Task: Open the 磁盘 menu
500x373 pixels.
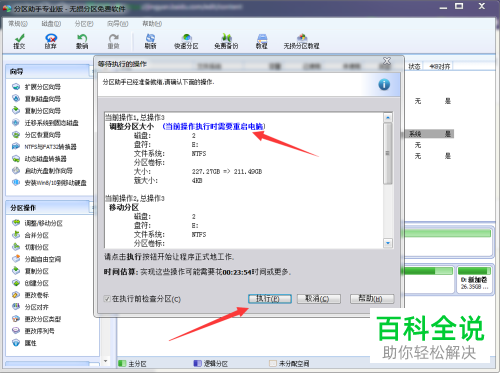Action: point(51,24)
